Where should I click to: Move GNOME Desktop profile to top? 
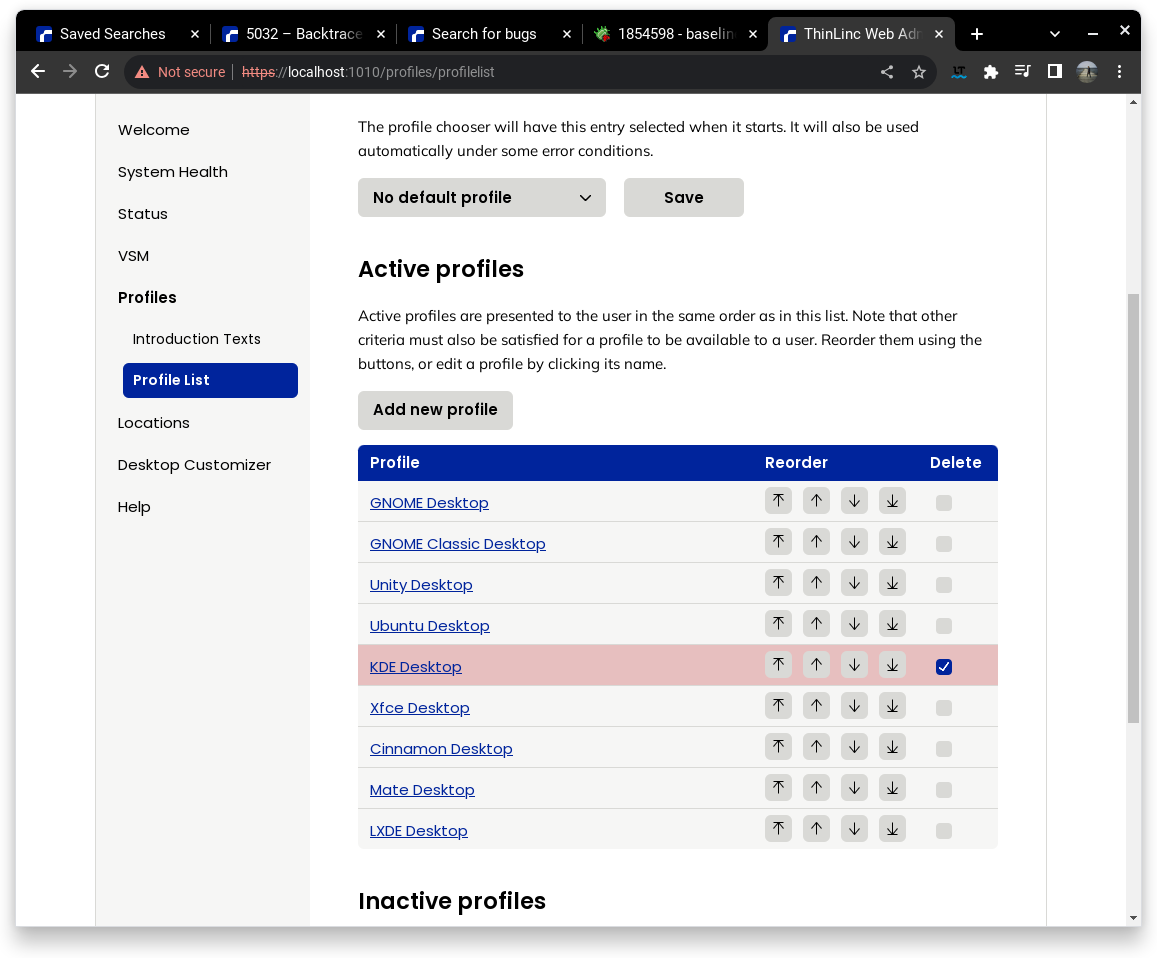[778, 501]
